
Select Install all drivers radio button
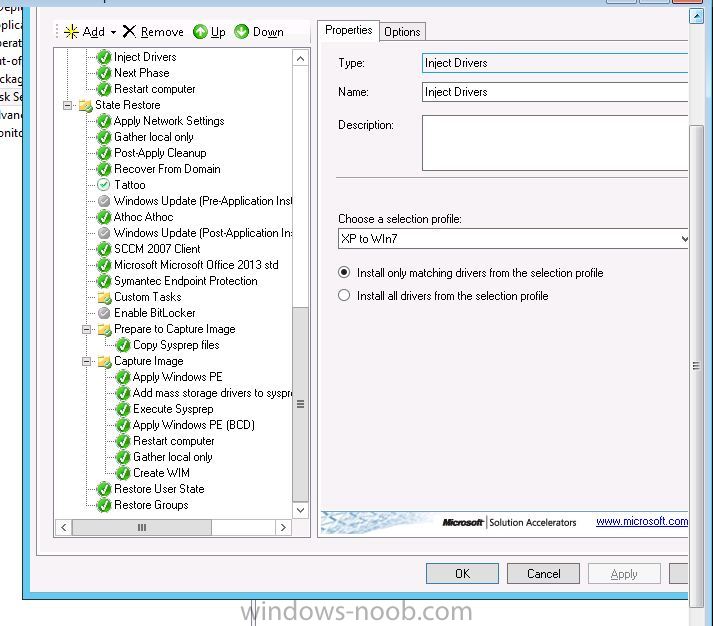tap(344, 296)
